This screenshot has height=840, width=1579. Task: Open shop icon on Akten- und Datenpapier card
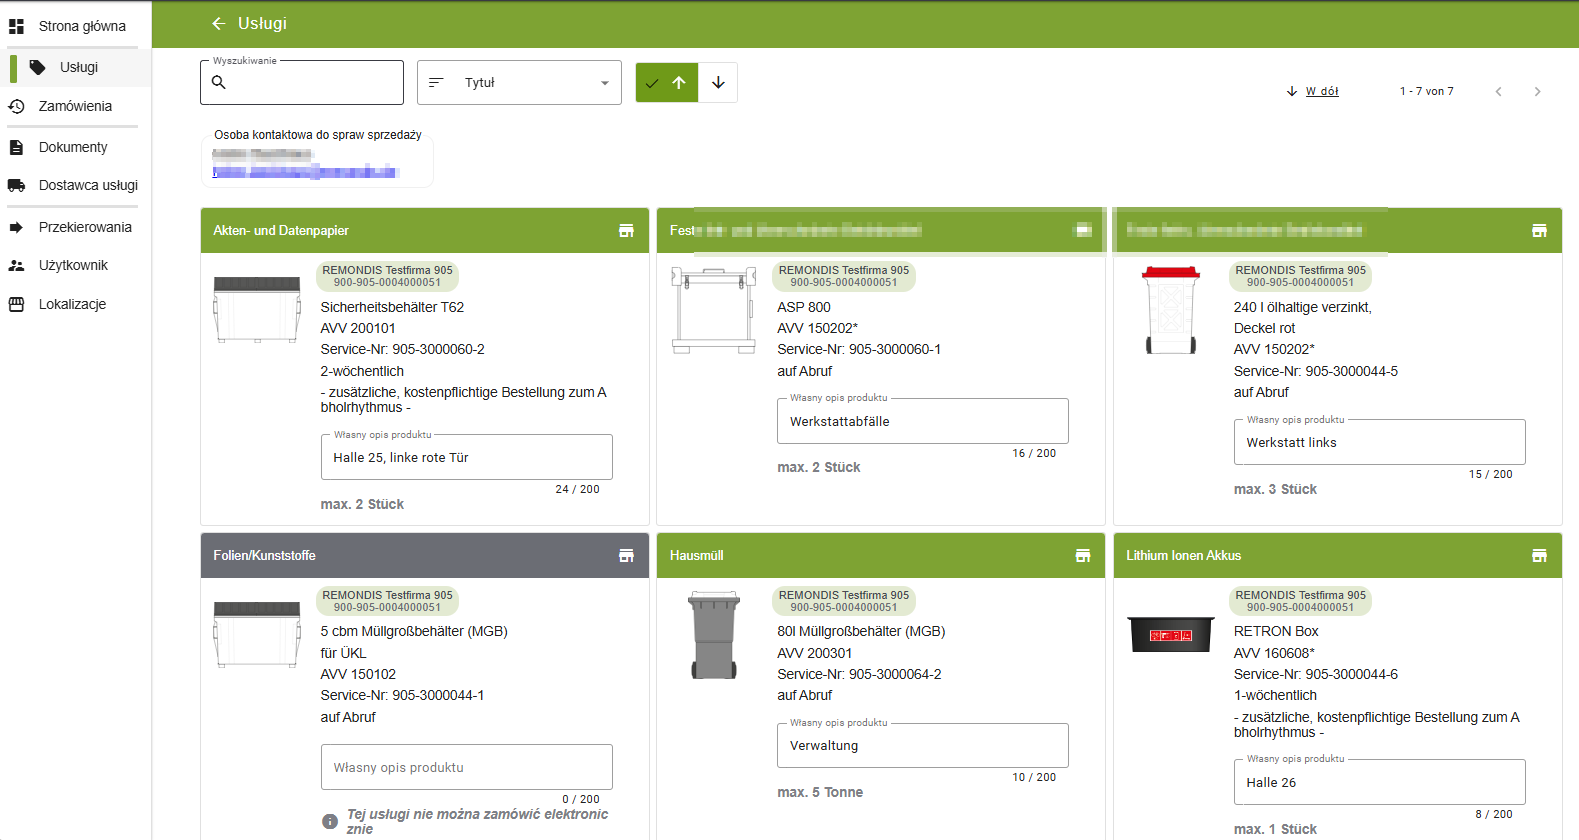(x=626, y=231)
